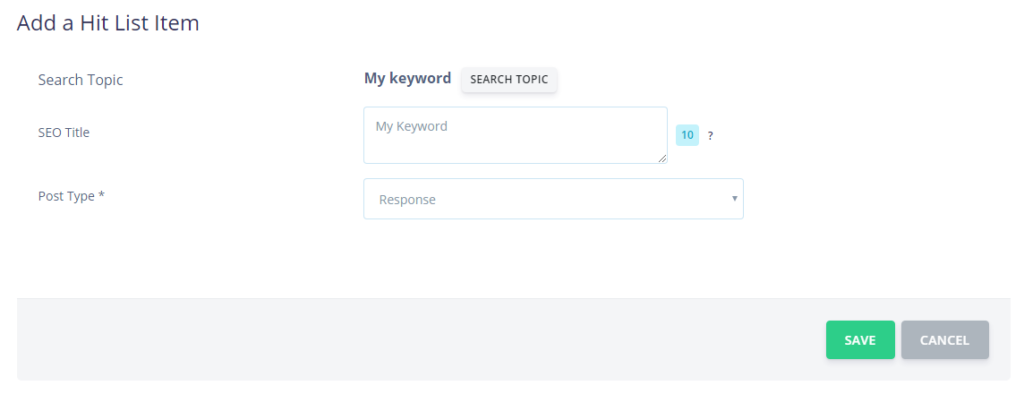Screen dimensions: 1024x394
Task: Click the SEO Title field label
Action: (63, 132)
